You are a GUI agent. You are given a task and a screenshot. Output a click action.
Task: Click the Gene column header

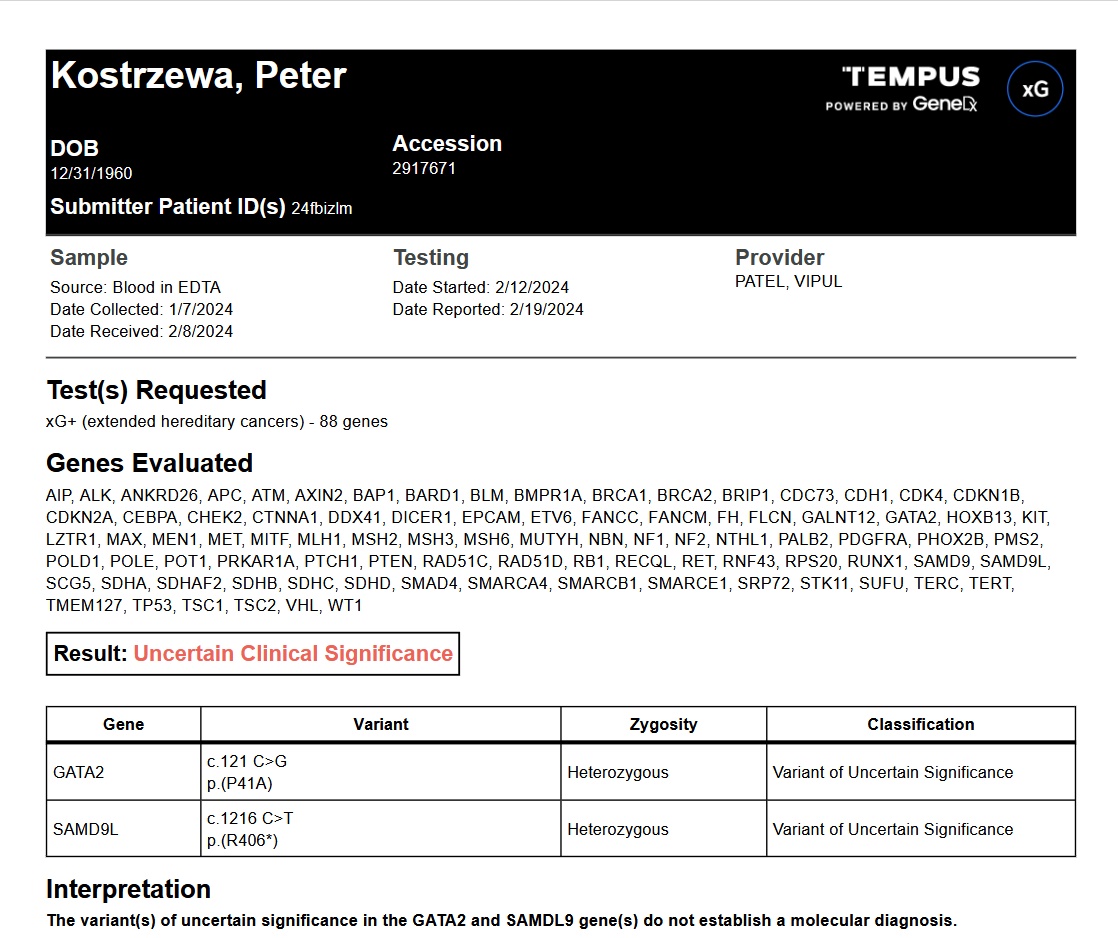coord(123,723)
